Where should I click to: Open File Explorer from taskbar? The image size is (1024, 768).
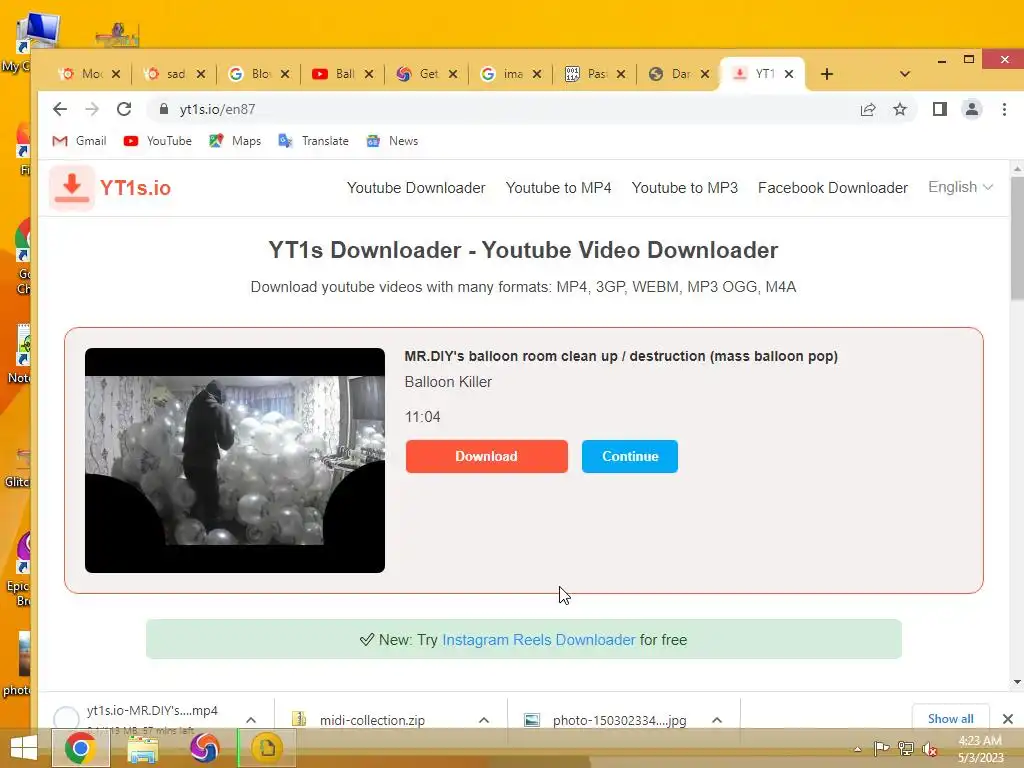point(143,749)
